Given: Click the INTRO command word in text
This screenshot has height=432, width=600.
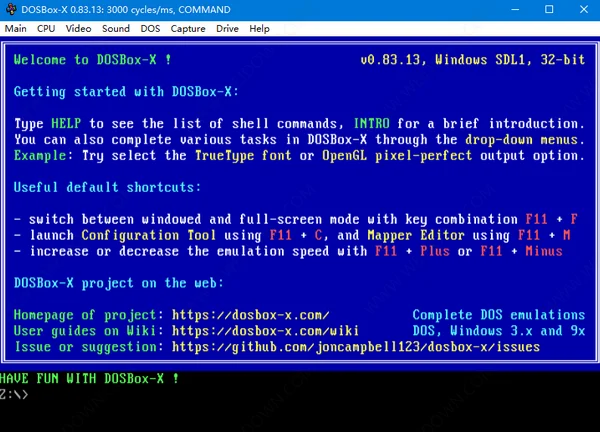Looking at the screenshot, I should [372, 124].
